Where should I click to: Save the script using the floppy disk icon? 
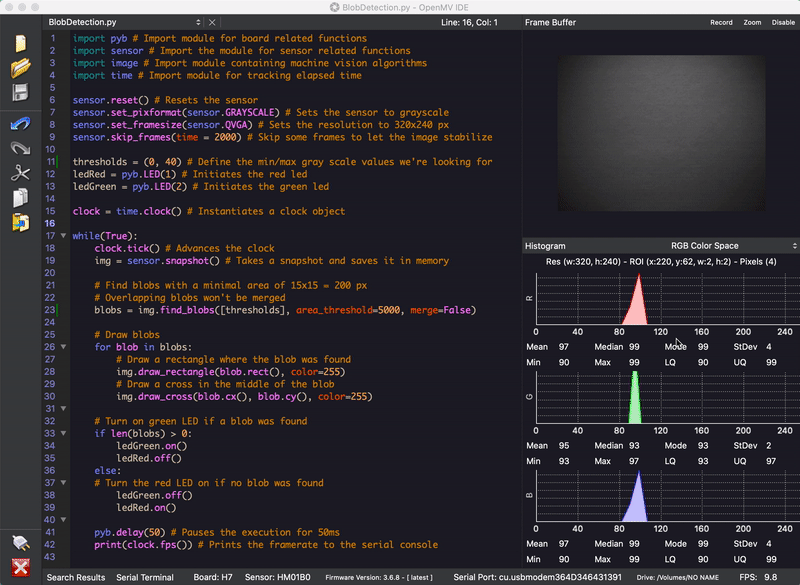click(20, 93)
